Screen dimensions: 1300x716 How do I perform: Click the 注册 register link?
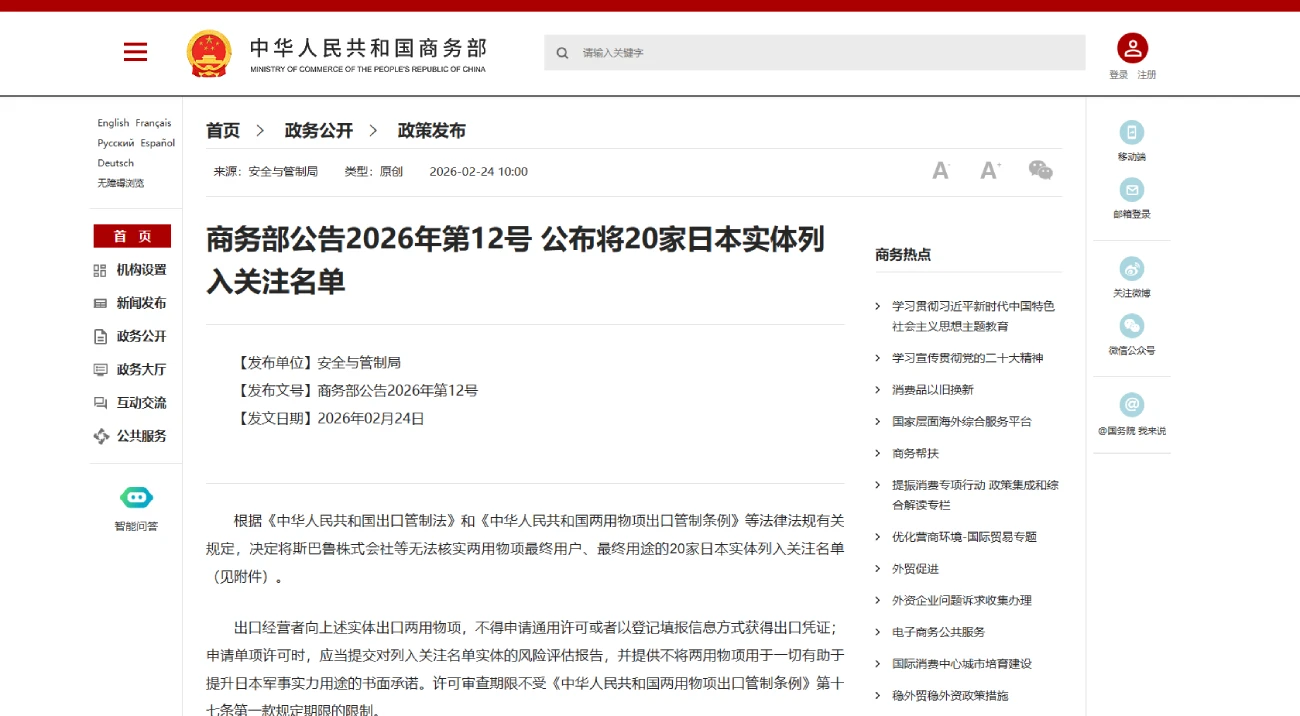tap(1146, 75)
